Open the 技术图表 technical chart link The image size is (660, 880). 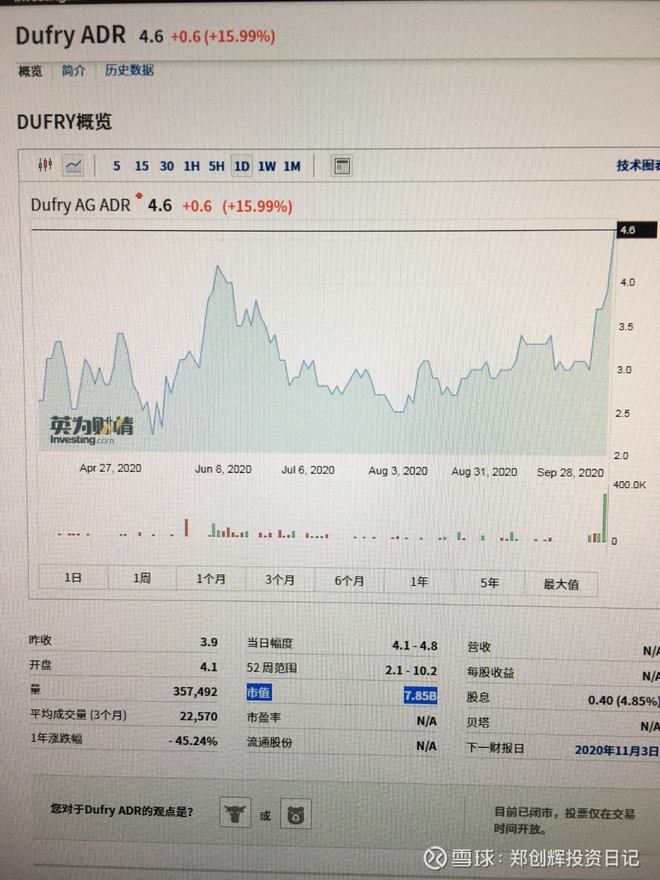[x=638, y=165]
